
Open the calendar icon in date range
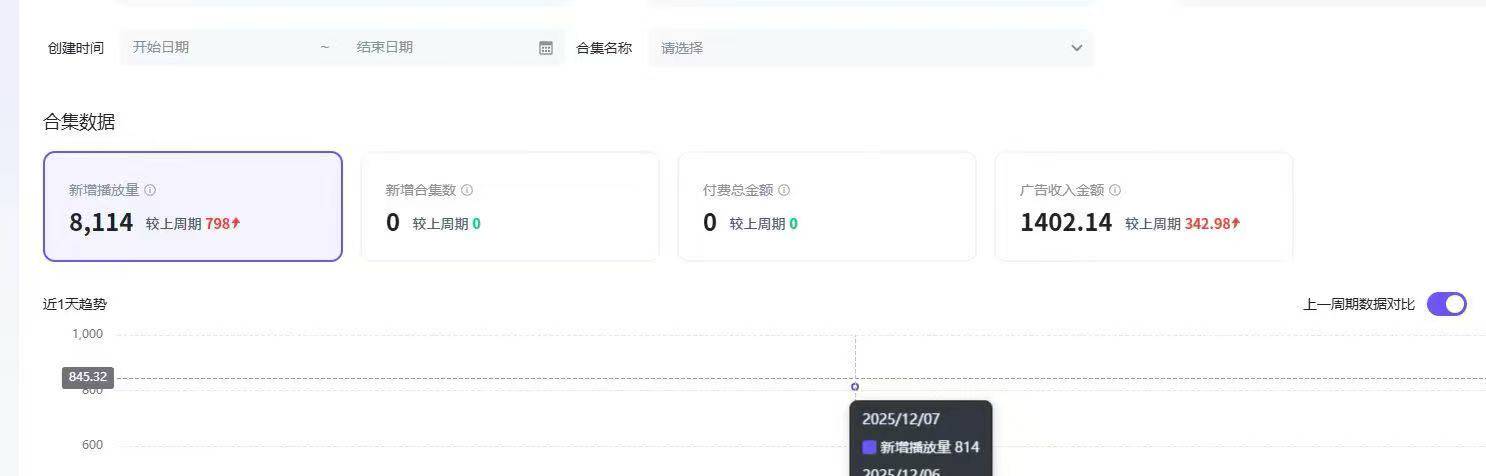point(546,48)
